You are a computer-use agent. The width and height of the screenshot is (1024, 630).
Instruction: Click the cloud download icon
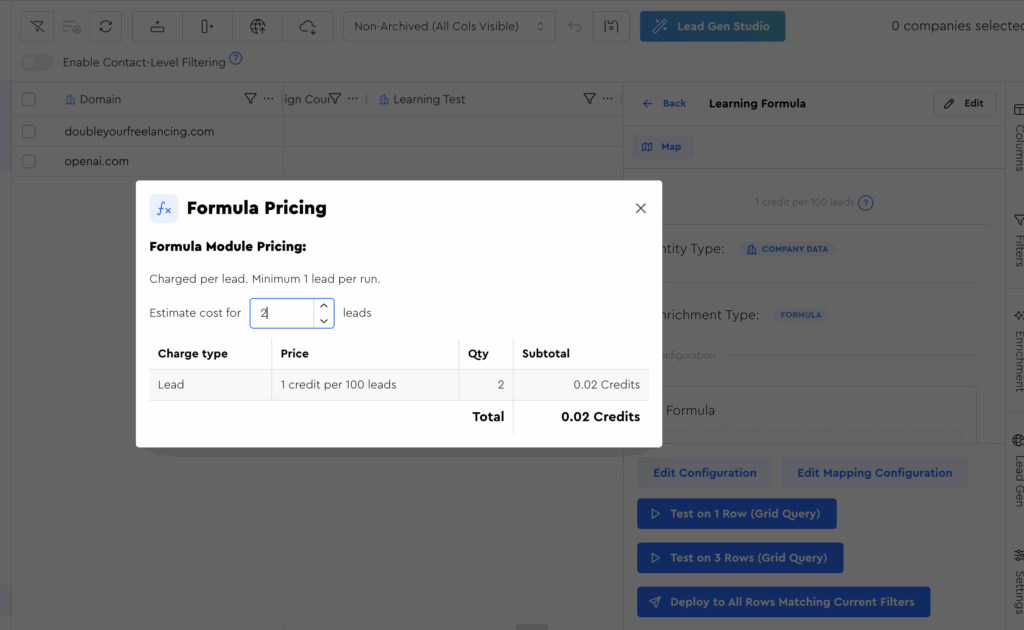(308, 26)
